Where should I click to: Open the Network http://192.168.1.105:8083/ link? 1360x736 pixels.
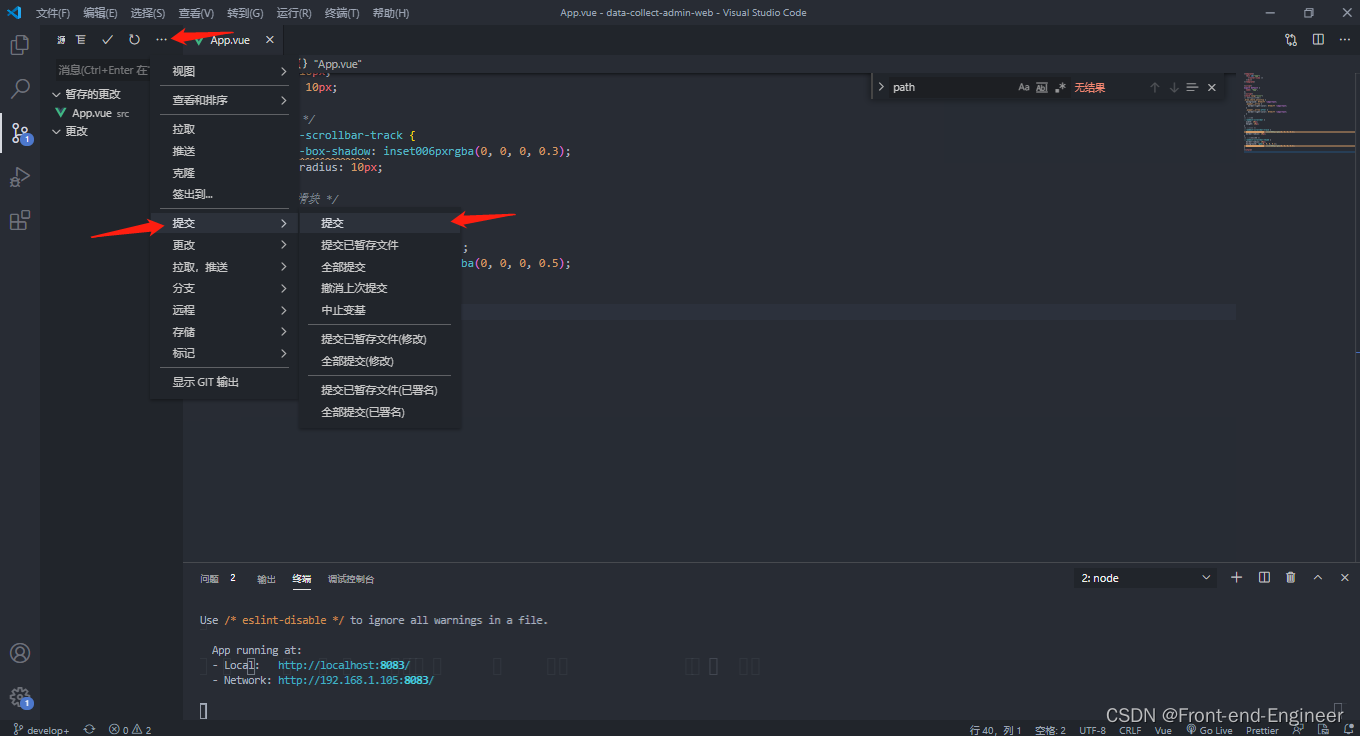pos(356,680)
